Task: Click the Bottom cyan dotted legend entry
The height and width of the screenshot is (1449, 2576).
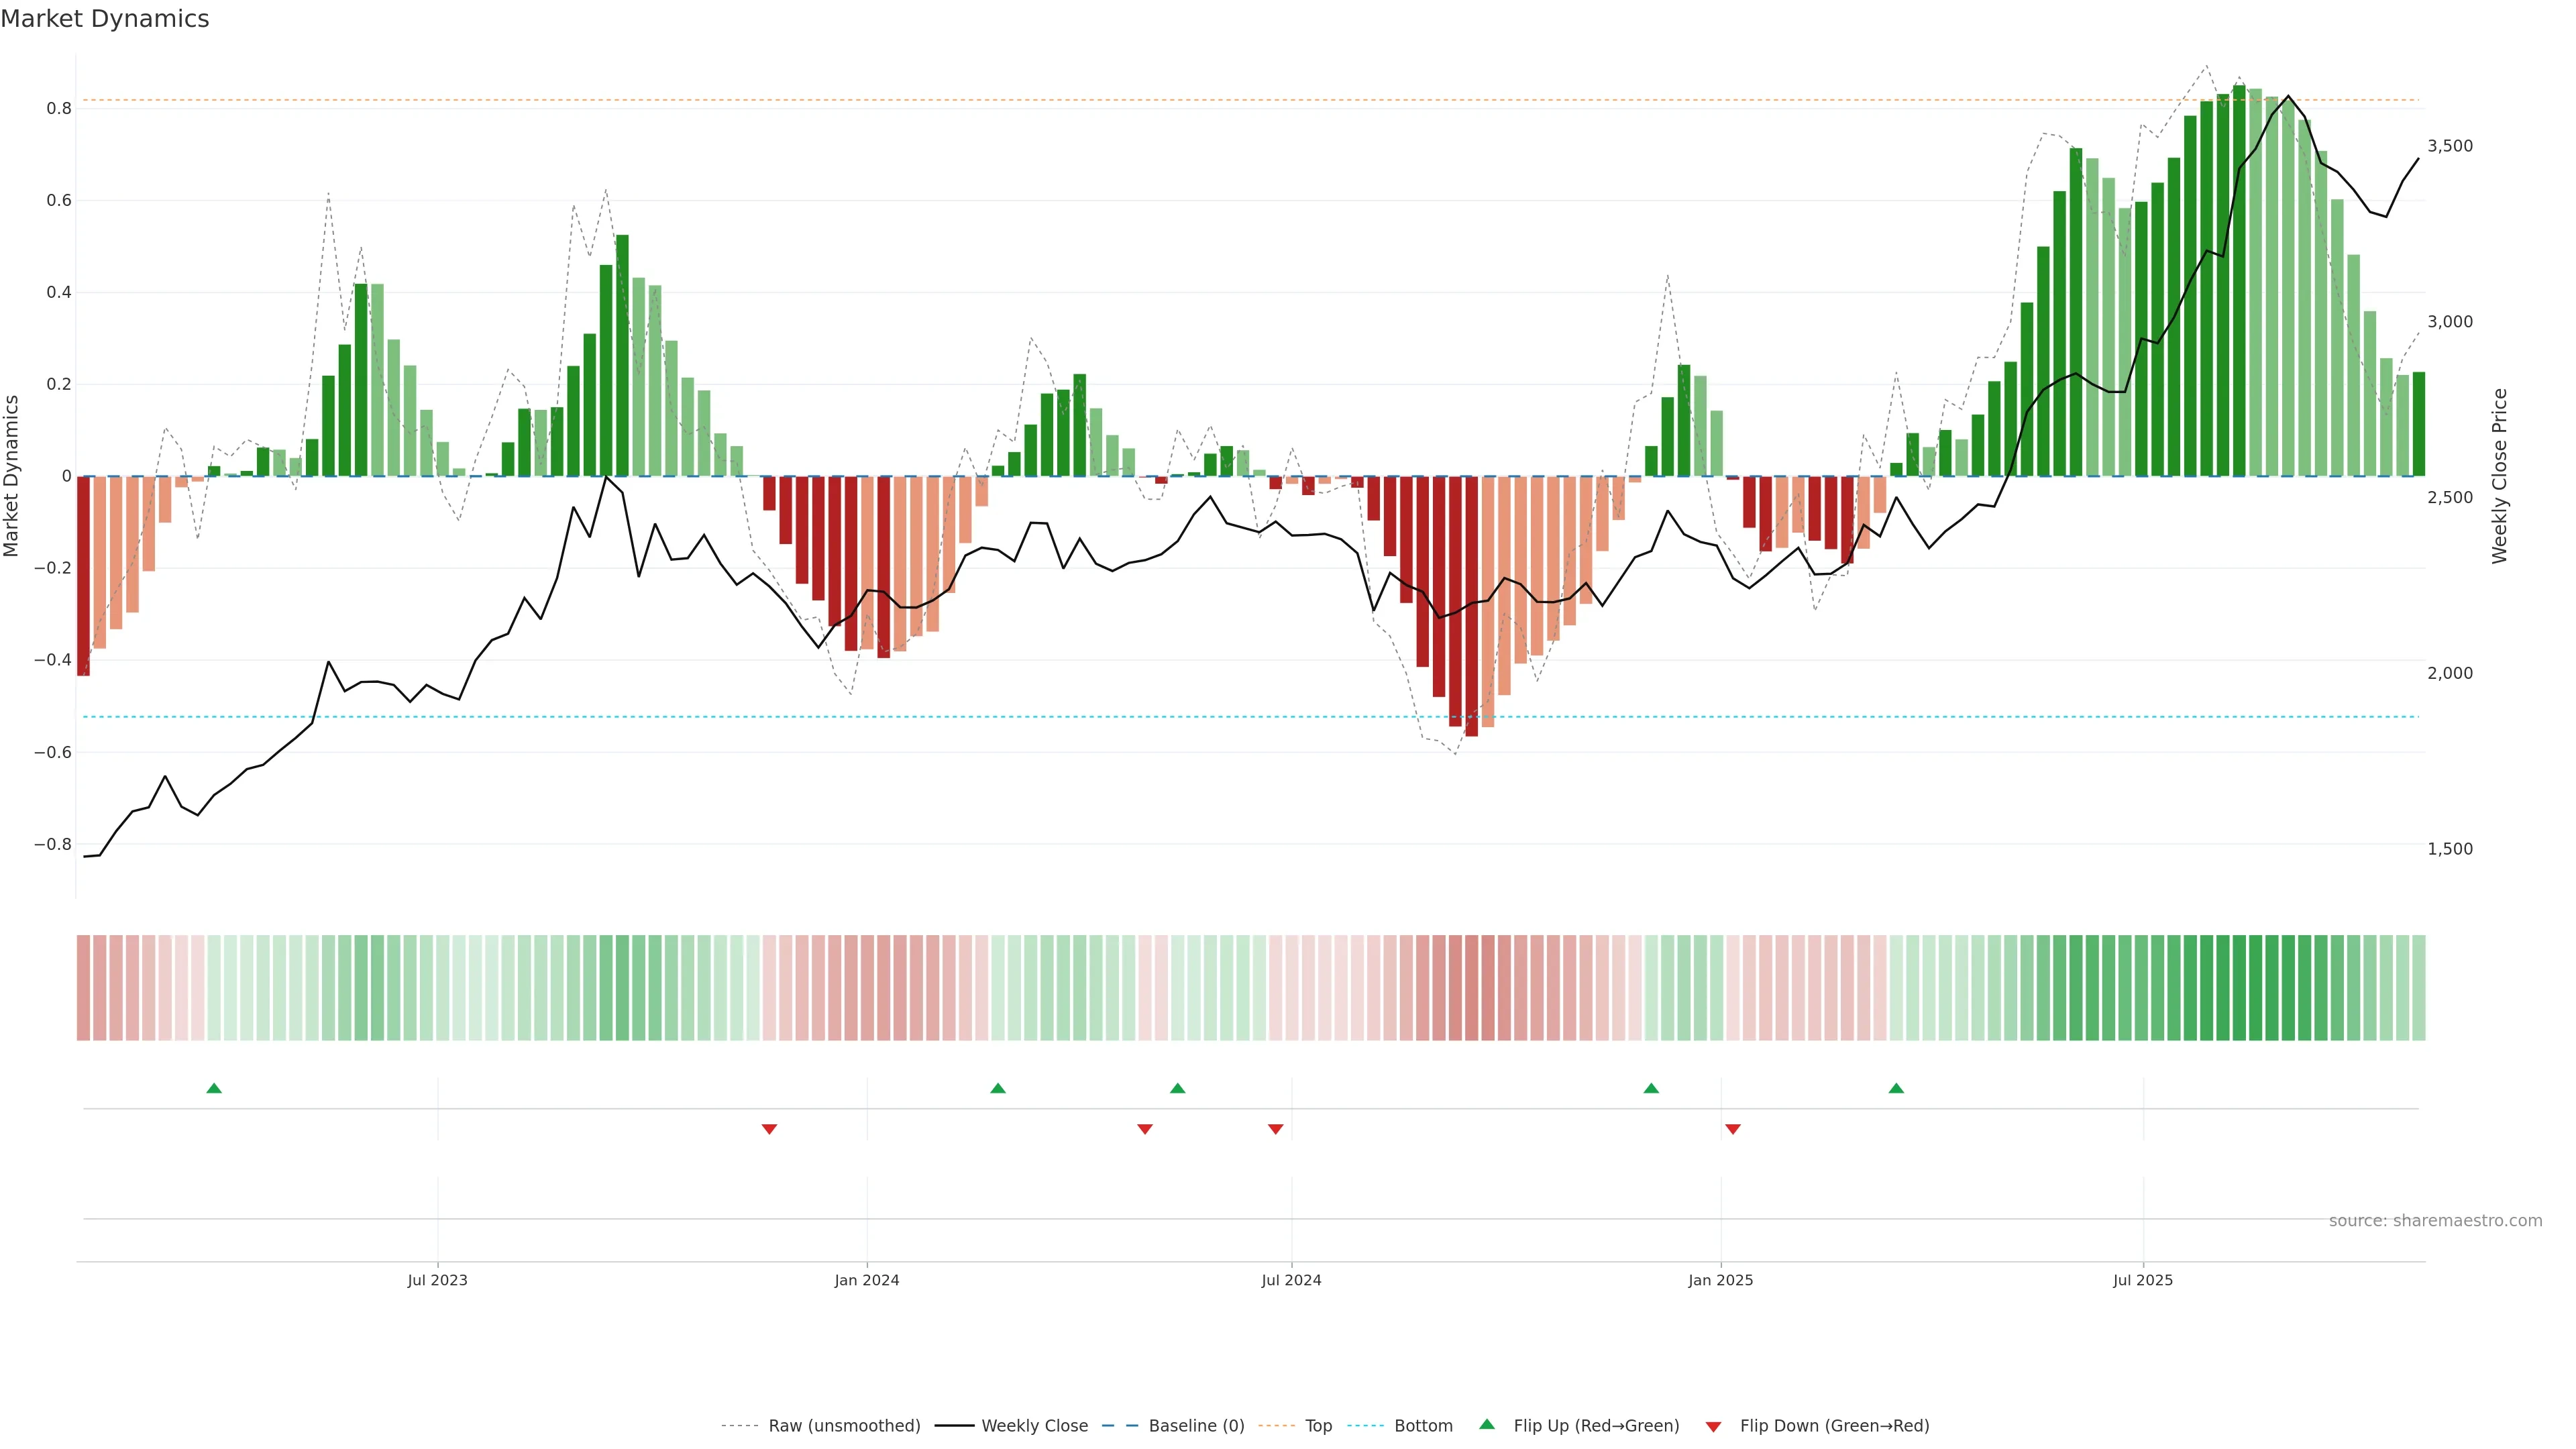Action: coord(1423,1426)
